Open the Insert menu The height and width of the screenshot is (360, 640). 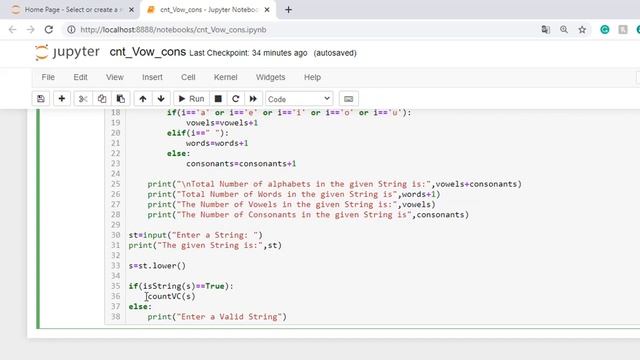(152, 77)
